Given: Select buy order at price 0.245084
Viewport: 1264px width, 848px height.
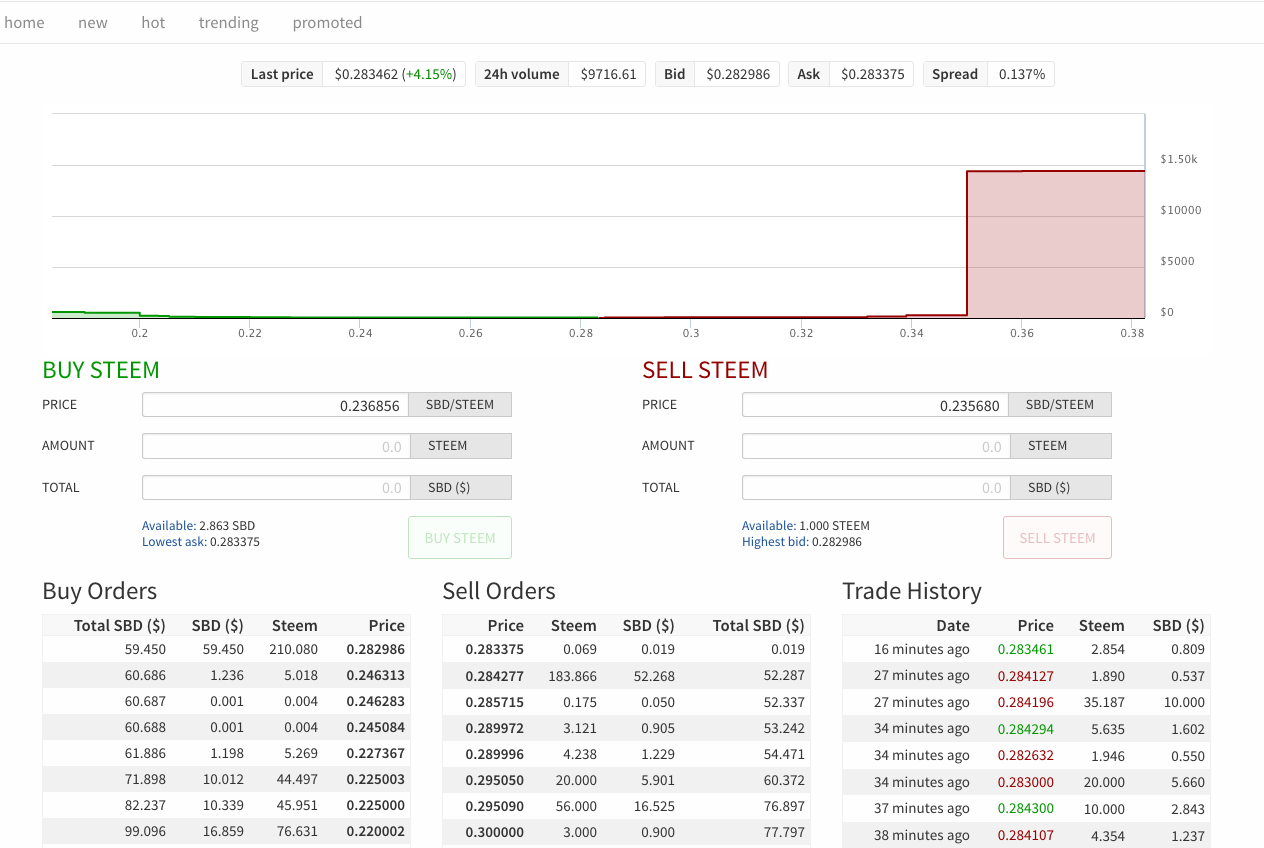Looking at the screenshot, I should 226,727.
